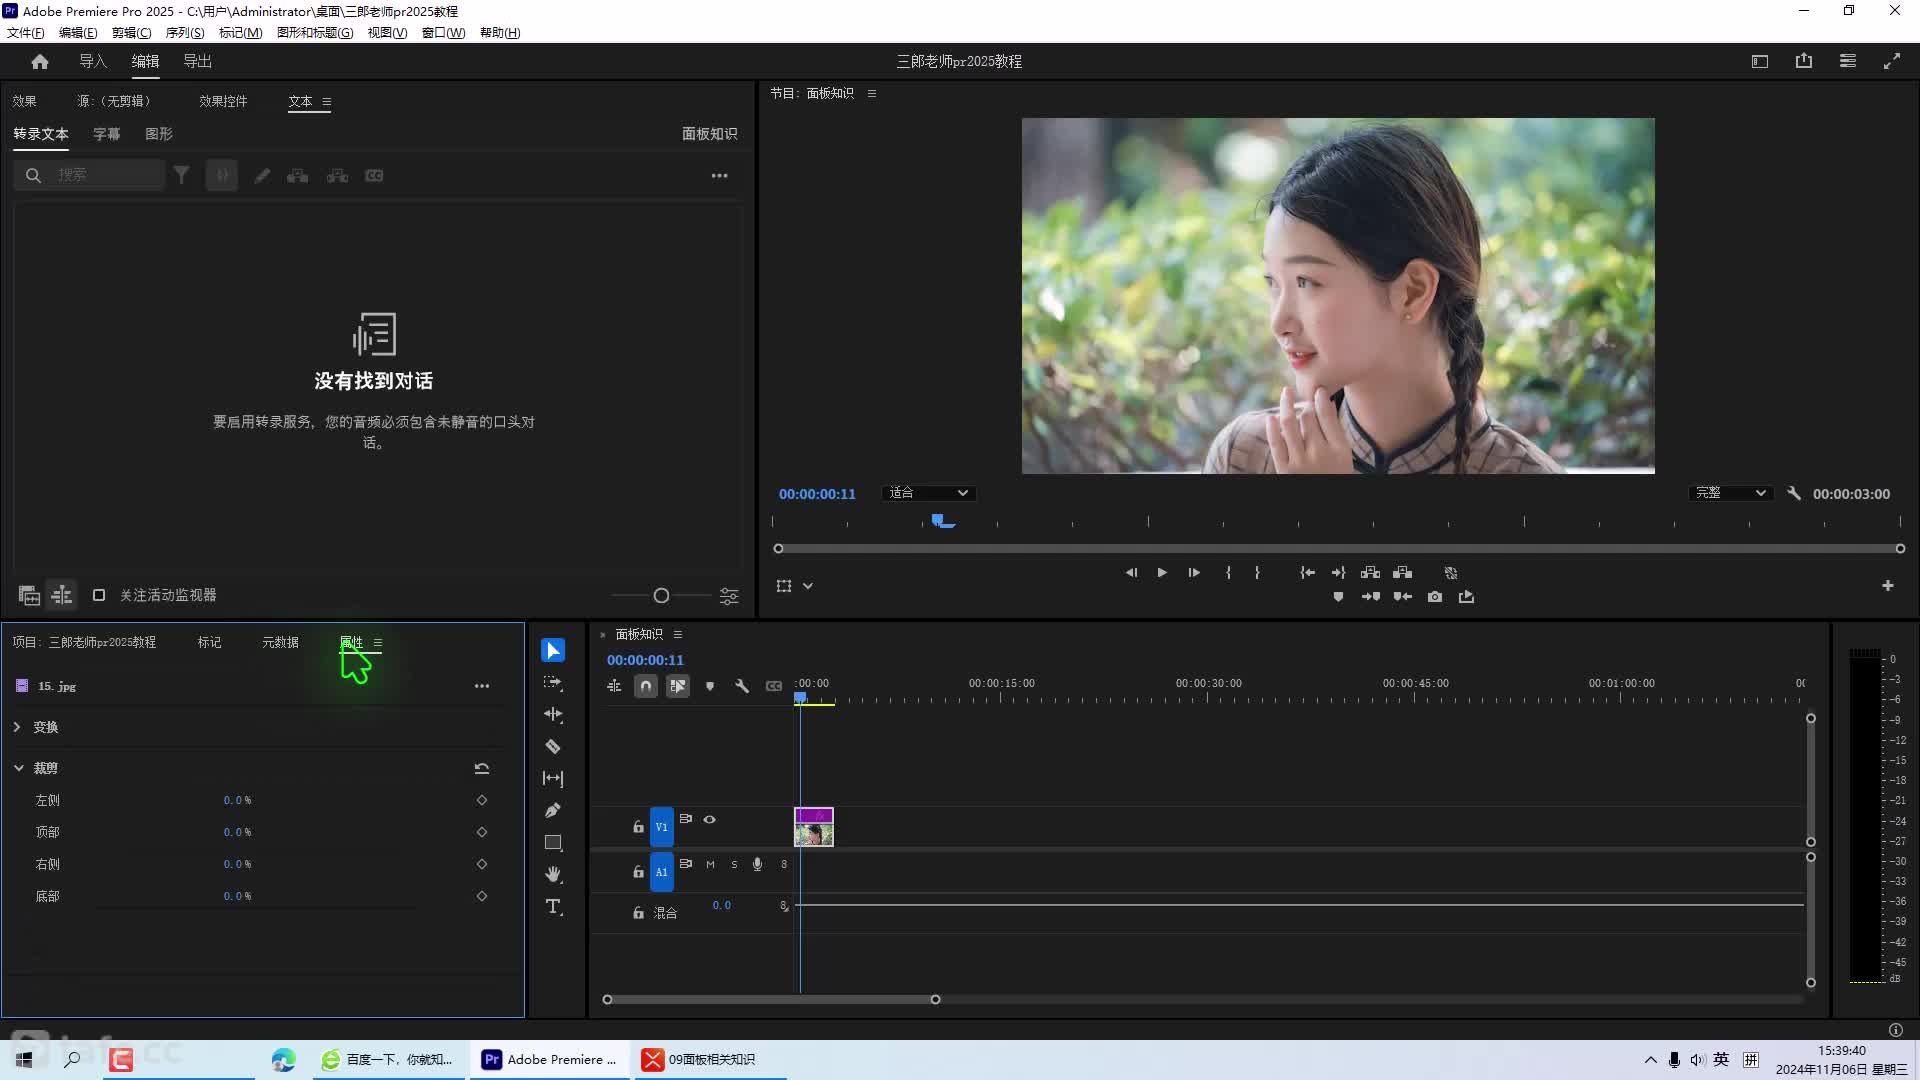Select the 15.jpg clip in timeline

pyautogui.click(x=814, y=827)
